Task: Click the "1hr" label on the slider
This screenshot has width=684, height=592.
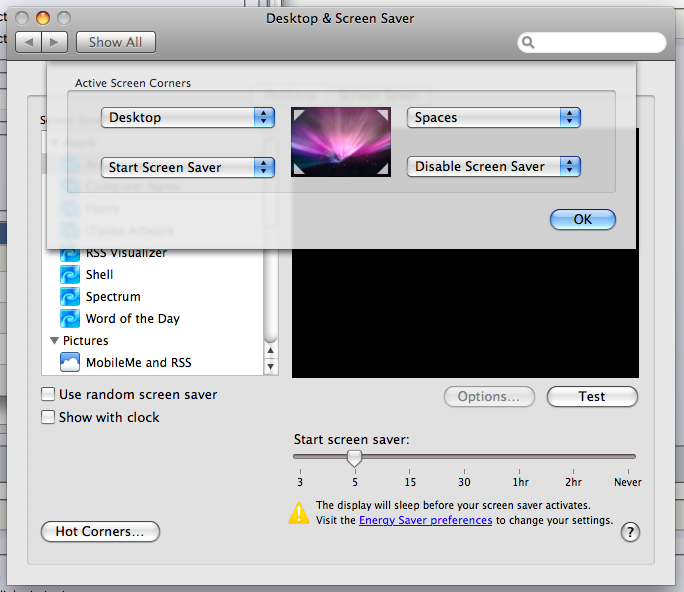Action: [x=520, y=482]
